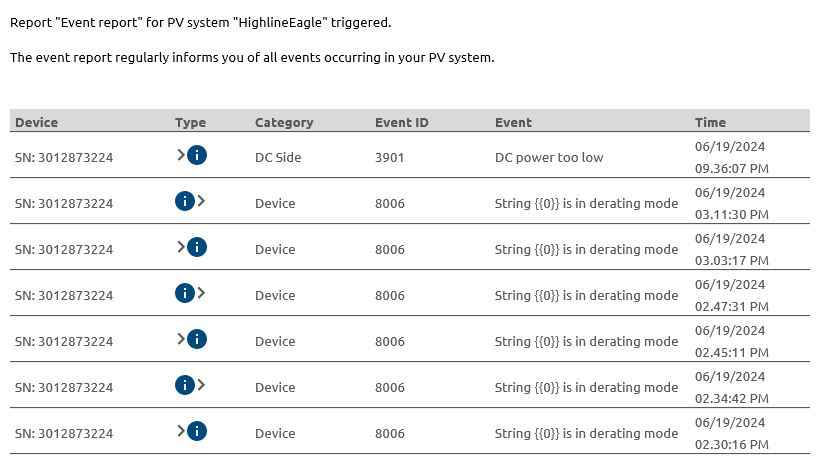Click the info icon for the 02.34:42 PM event

[185, 385]
